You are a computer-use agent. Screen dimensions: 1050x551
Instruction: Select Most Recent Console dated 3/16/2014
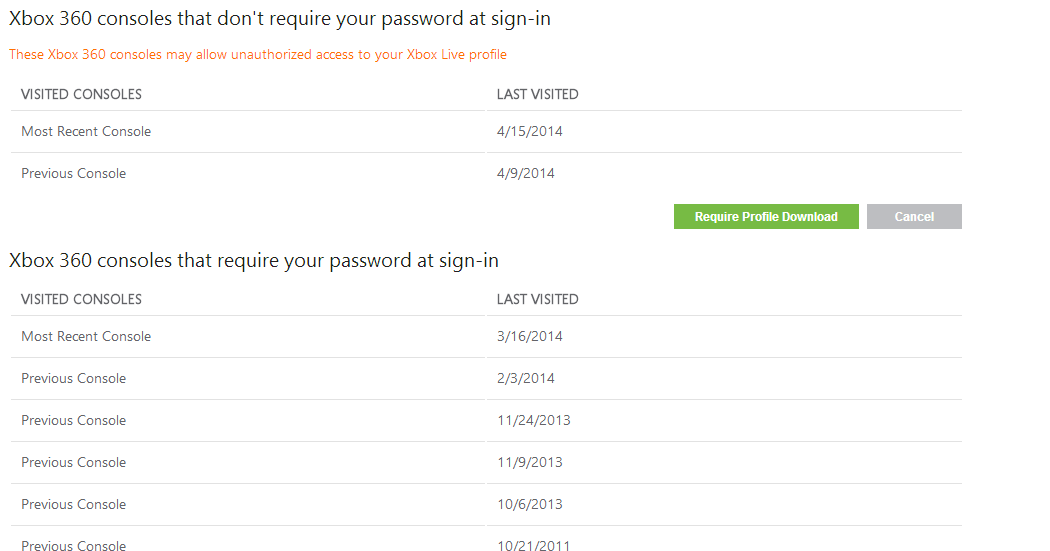point(86,337)
